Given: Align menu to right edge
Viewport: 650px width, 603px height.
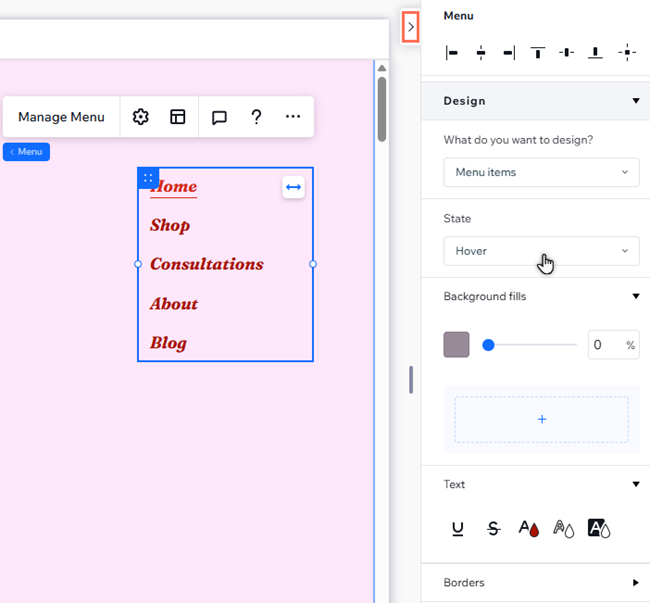Looking at the screenshot, I should 509,53.
